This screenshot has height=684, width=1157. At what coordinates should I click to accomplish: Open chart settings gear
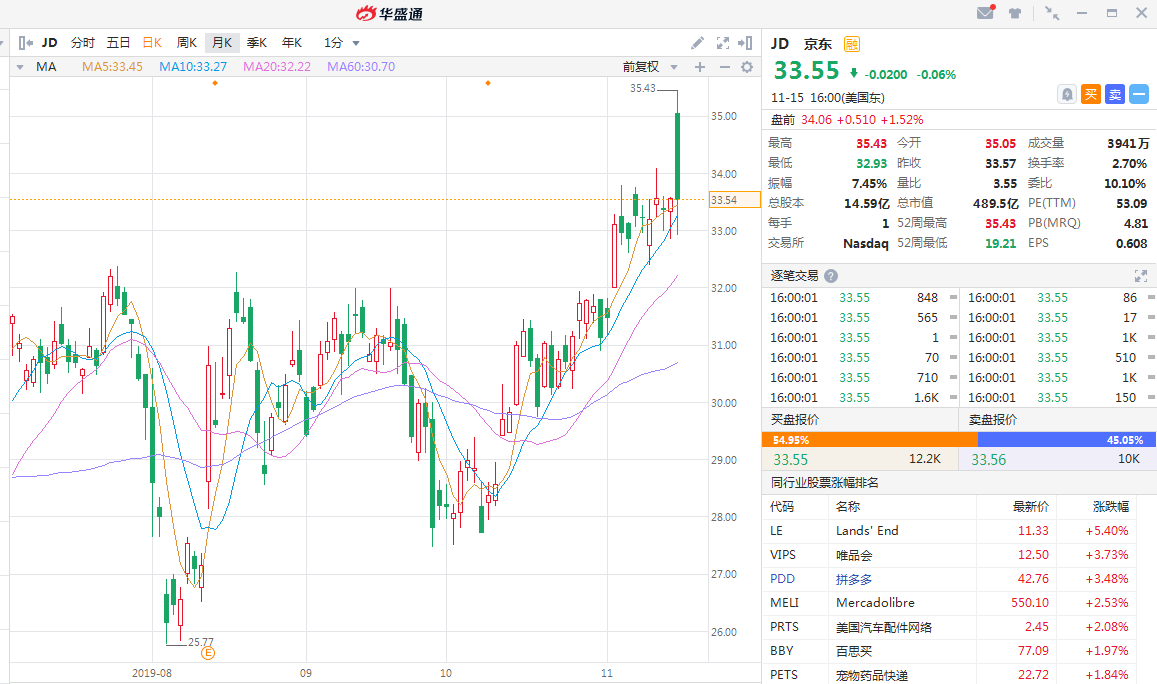(747, 67)
